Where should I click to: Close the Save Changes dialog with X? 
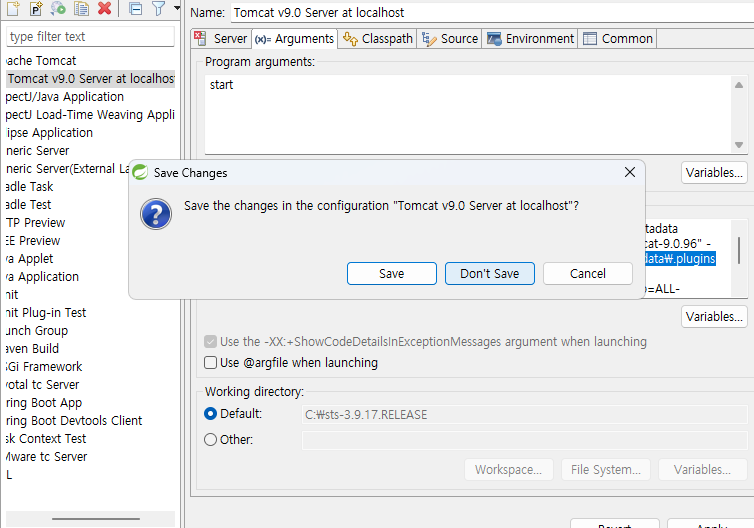pyautogui.click(x=629, y=172)
